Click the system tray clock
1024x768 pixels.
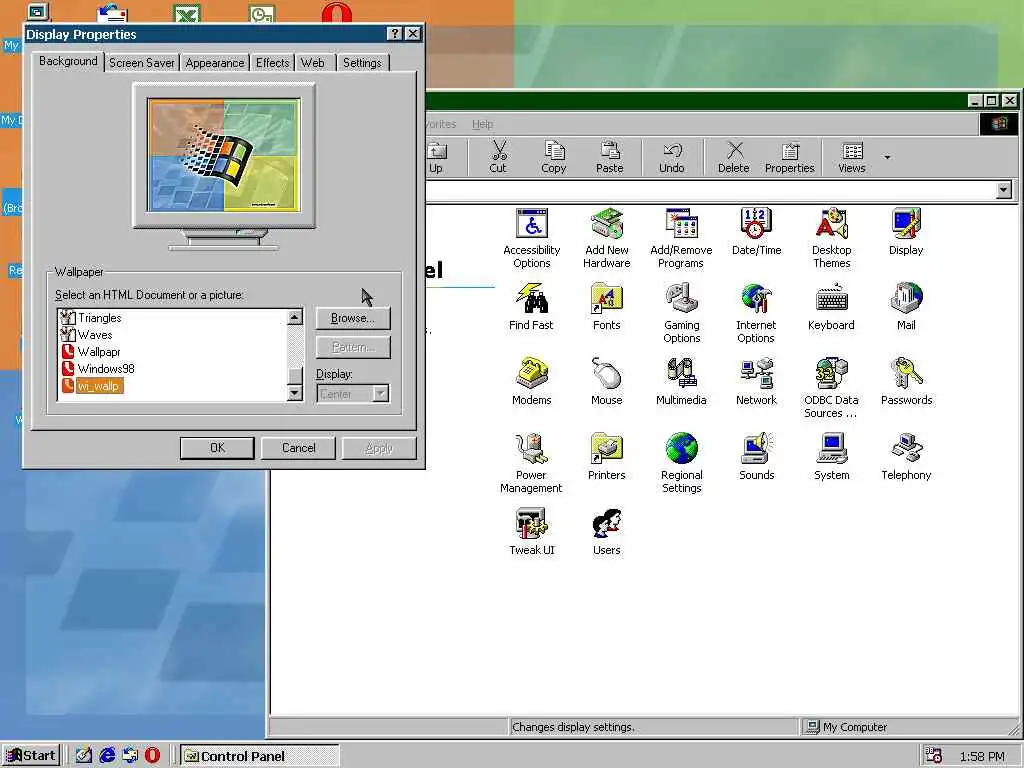click(x=982, y=756)
